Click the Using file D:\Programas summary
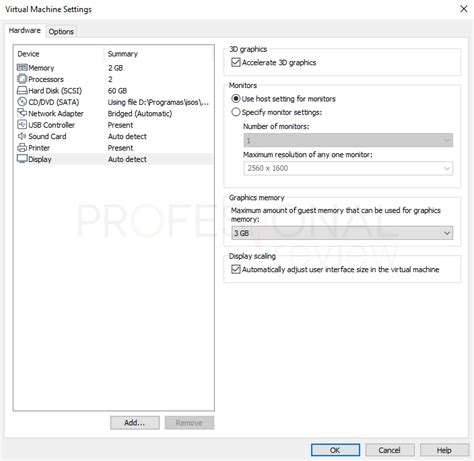 158,102
